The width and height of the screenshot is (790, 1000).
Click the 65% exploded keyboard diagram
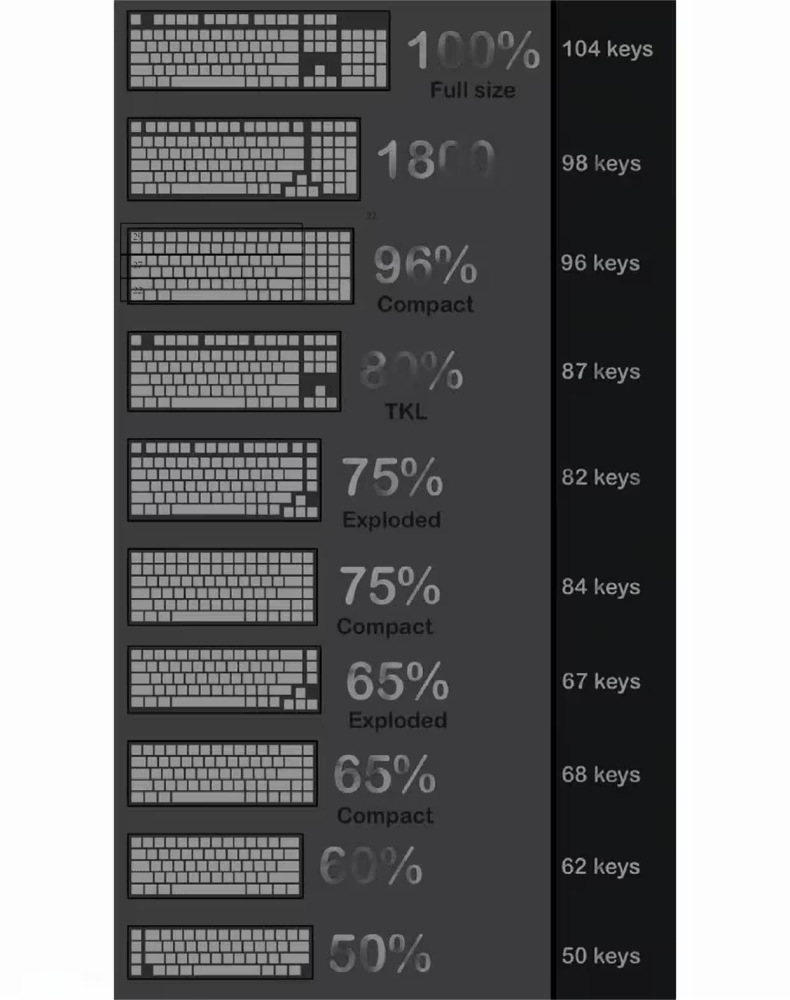point(224,680)
